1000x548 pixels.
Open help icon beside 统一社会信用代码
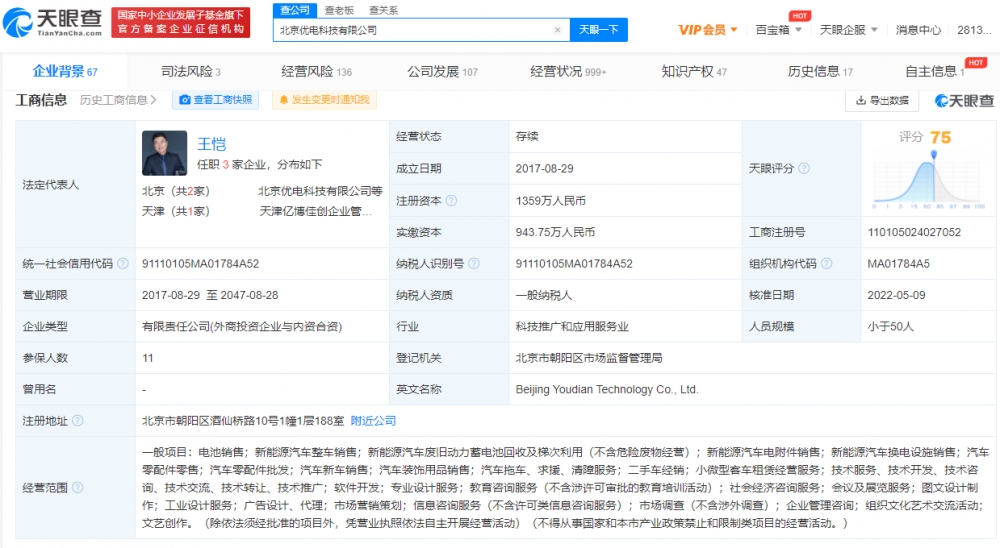pyautogui.click(x=123, y=263)
